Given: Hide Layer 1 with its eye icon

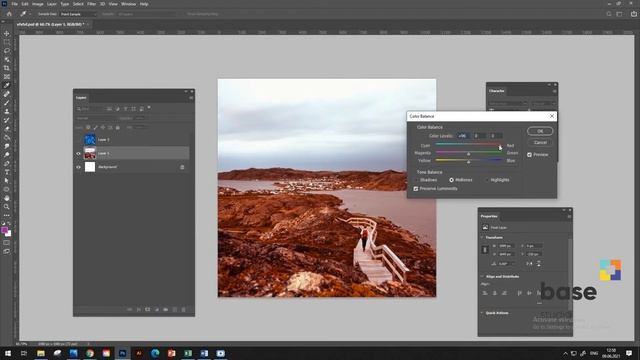Looking at the screenshot, I should (x=78, y=153).
